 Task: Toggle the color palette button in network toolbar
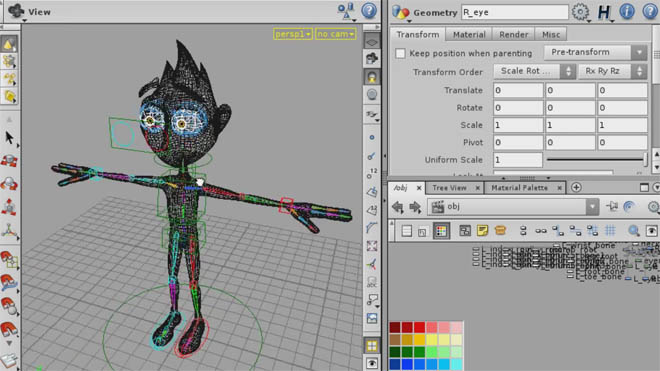441,231
